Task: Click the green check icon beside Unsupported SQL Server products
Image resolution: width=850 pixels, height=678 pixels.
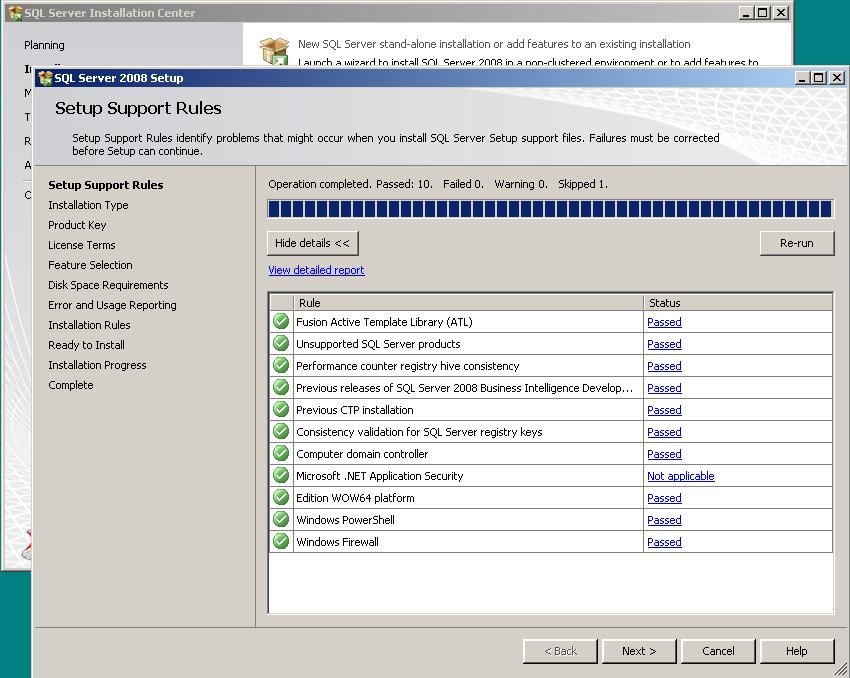Action: (281, 344)
